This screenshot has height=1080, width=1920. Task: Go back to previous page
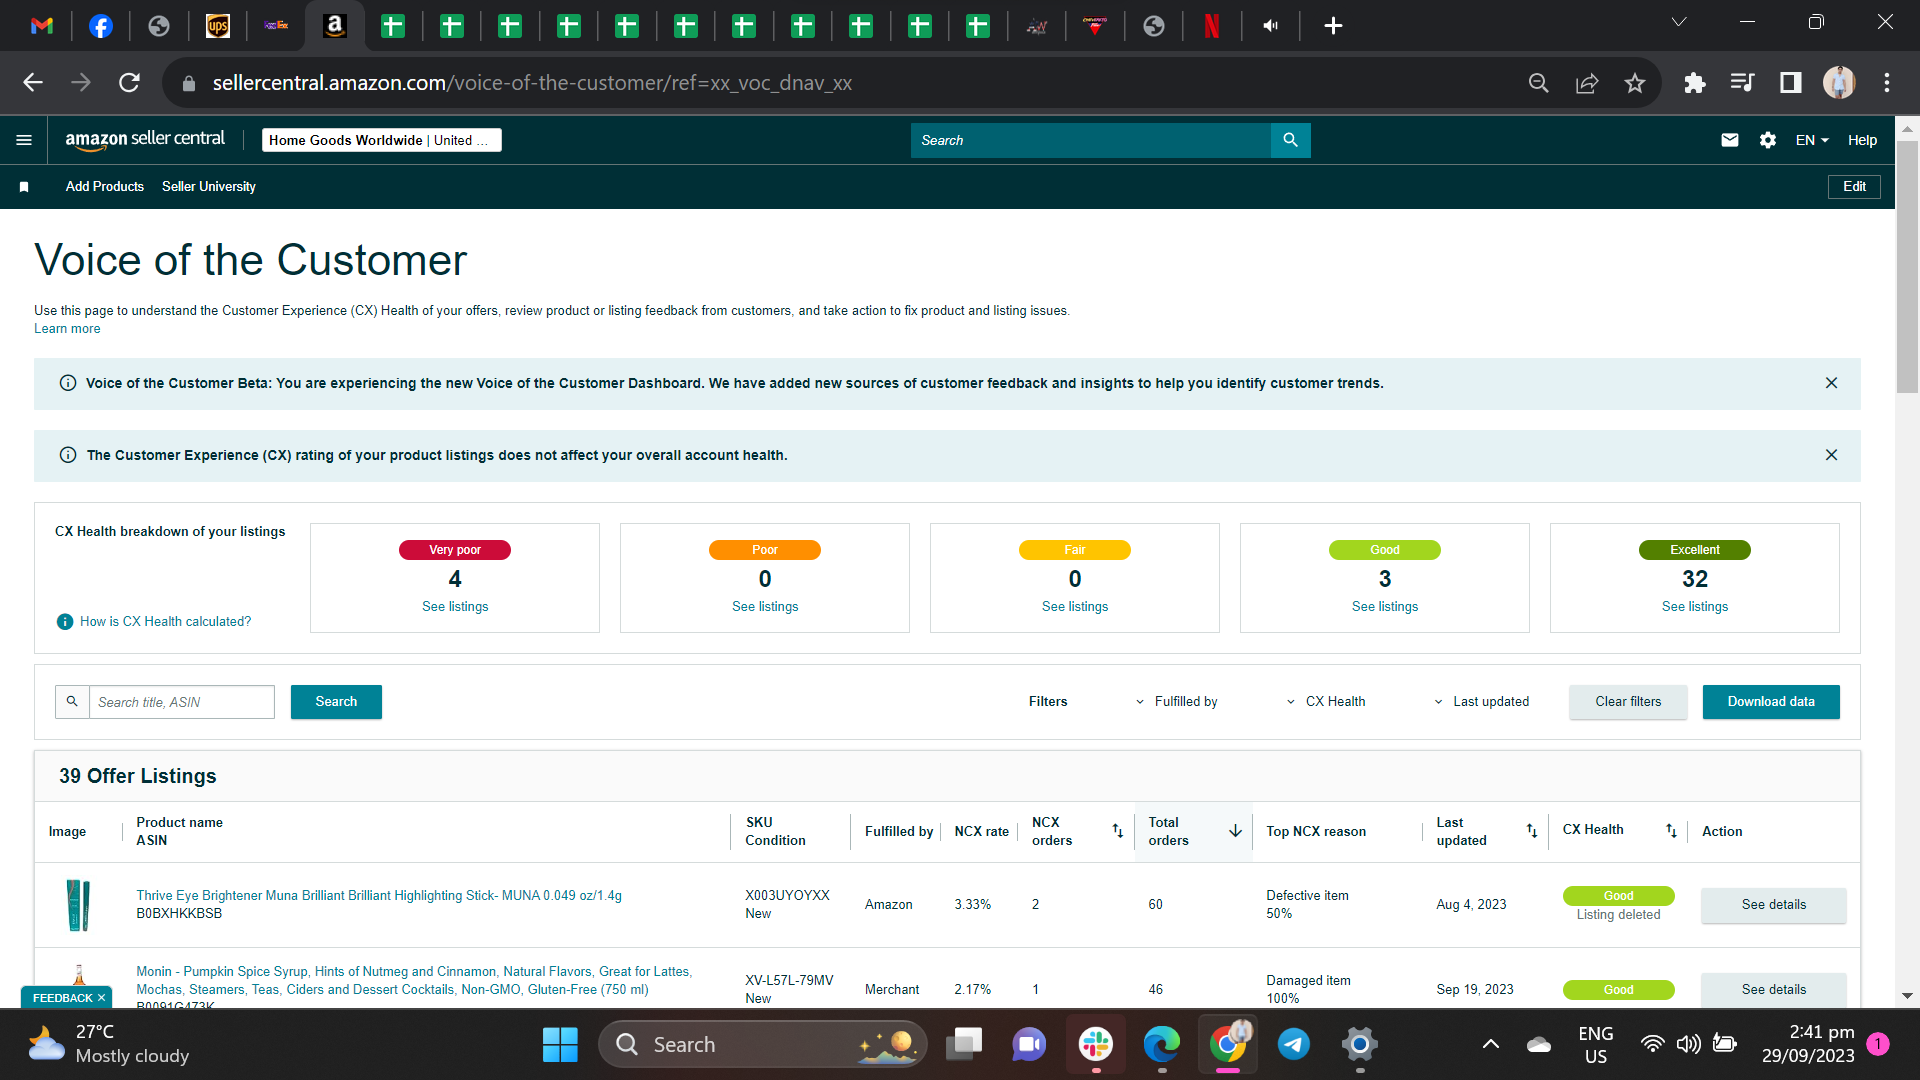coord(33,83)
